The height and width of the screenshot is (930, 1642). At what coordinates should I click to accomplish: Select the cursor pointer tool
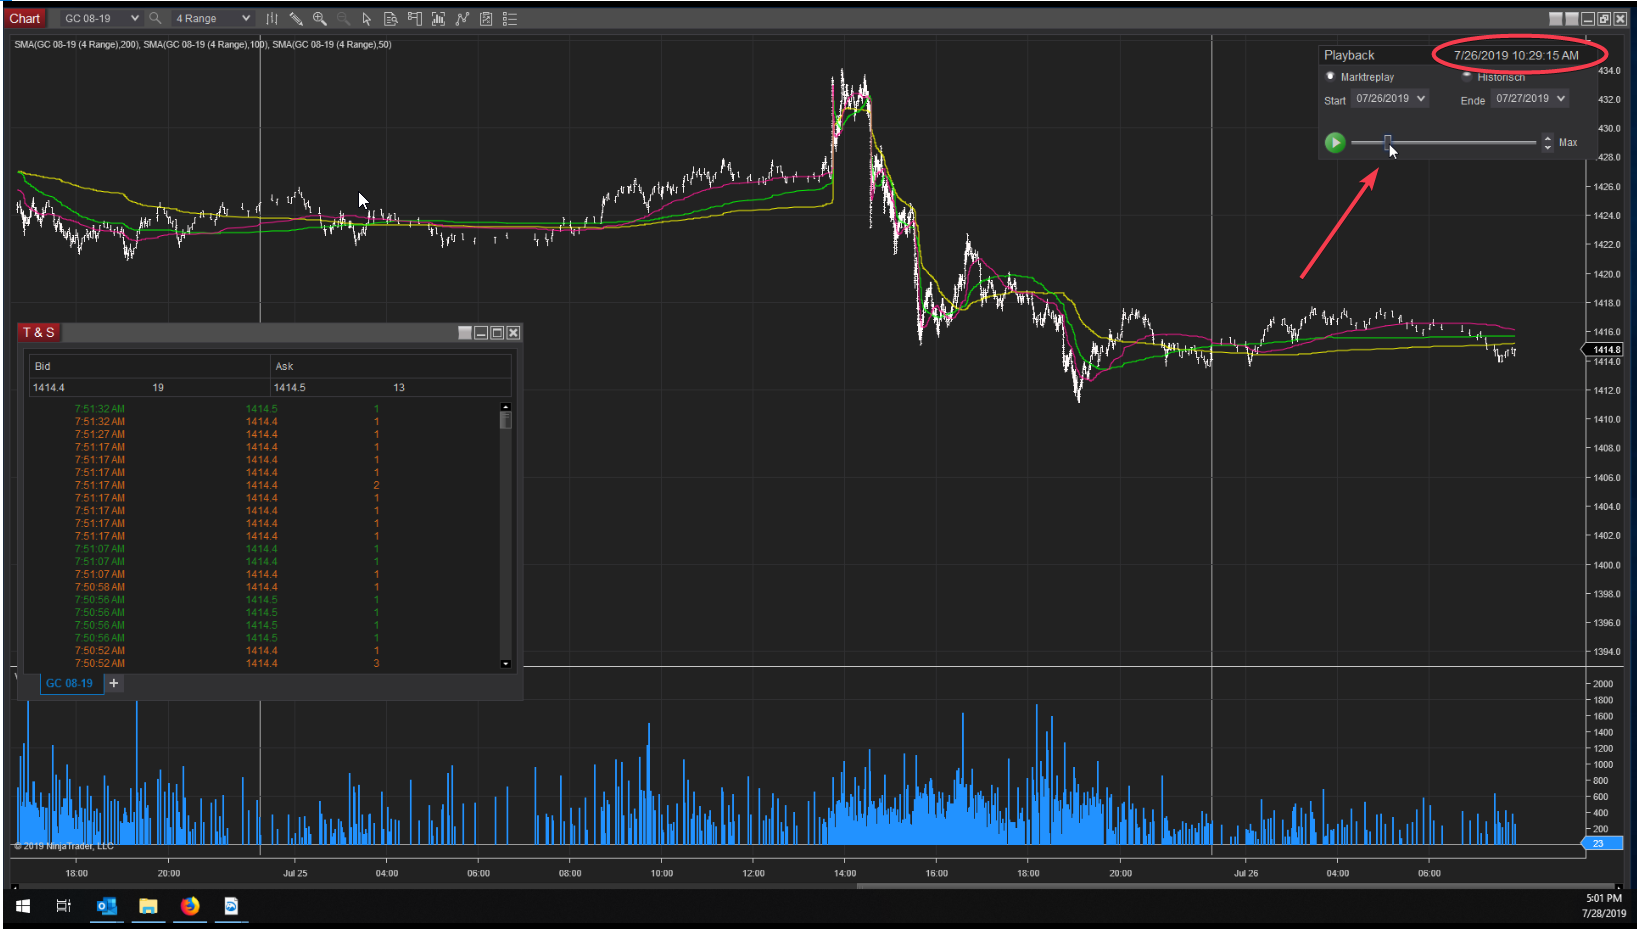[x=367, y=18]
